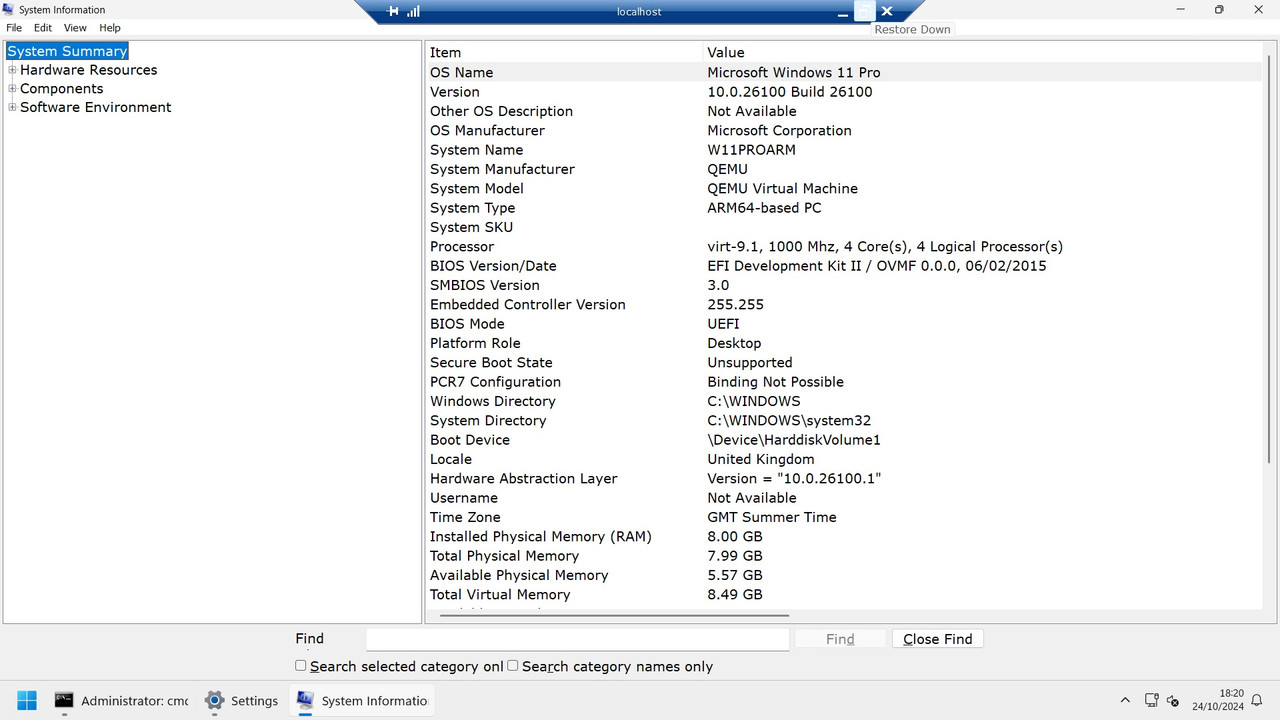1280x720 pixels.
Task: Click the BIOS Version/Date item
Action: [493, 266]
